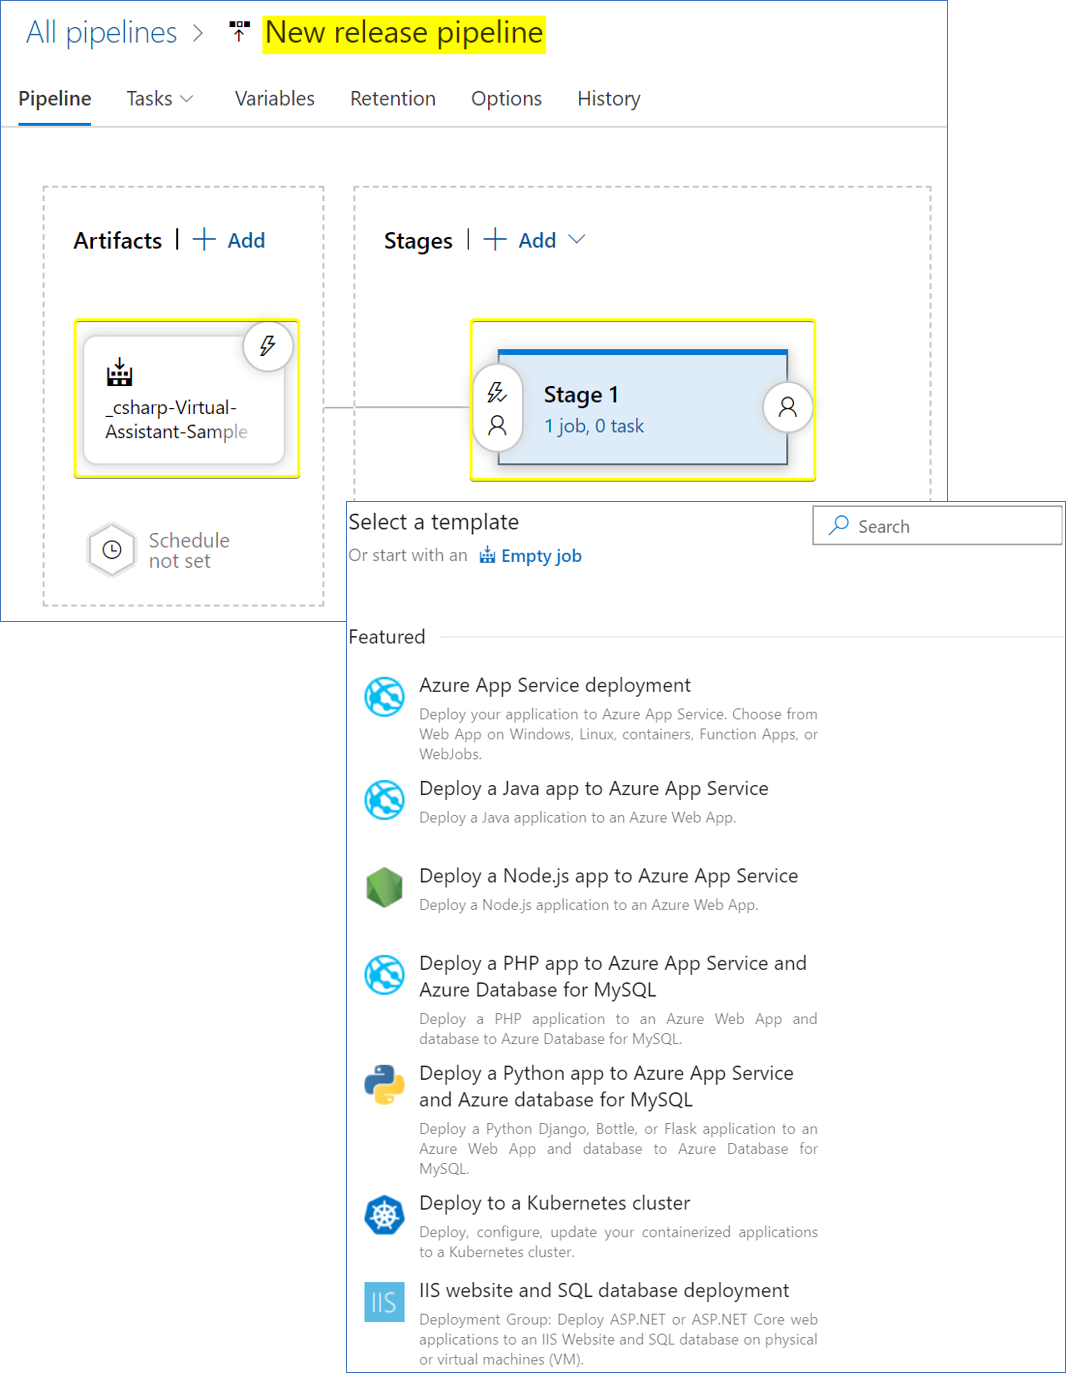
Task: Open Stage 1 pre-deployment conditions icon
Action: (x=497, y=408)
